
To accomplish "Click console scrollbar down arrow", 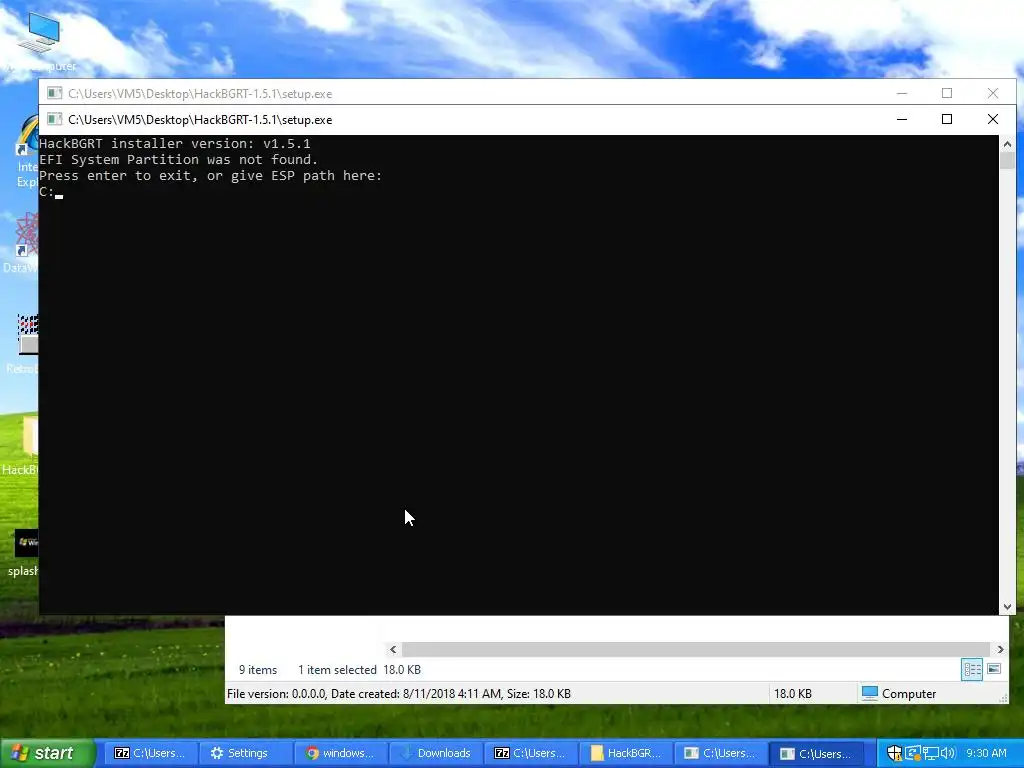I will [1007, 607].
